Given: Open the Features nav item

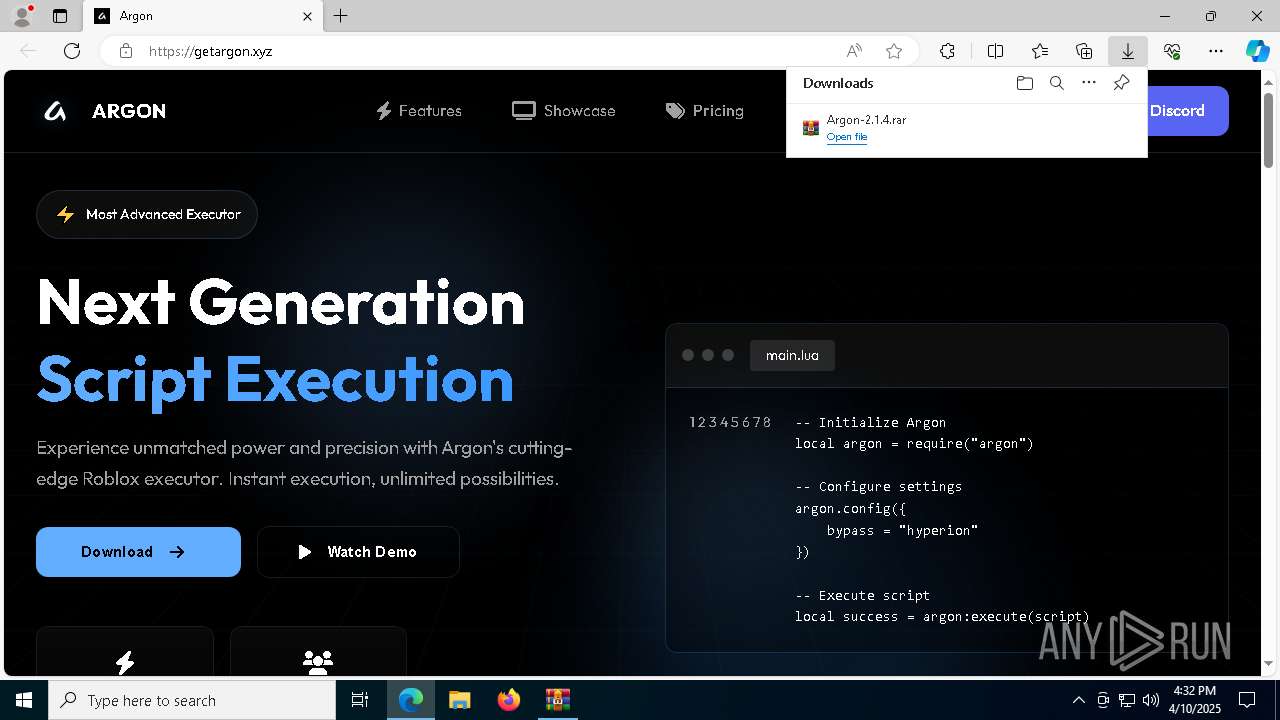Looking at the screenshot, I should [x=418, y=111].
